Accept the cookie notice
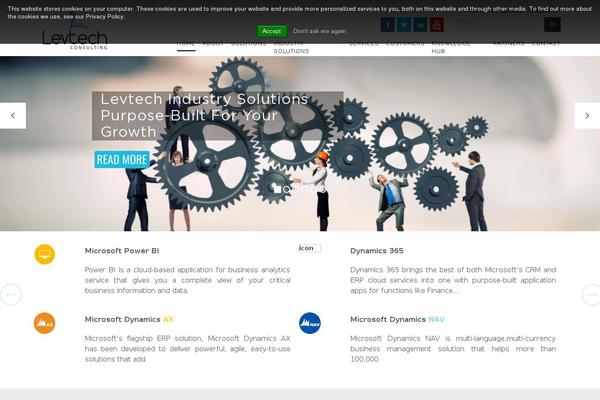Screen dimensions: 600x400 (272, 31)
